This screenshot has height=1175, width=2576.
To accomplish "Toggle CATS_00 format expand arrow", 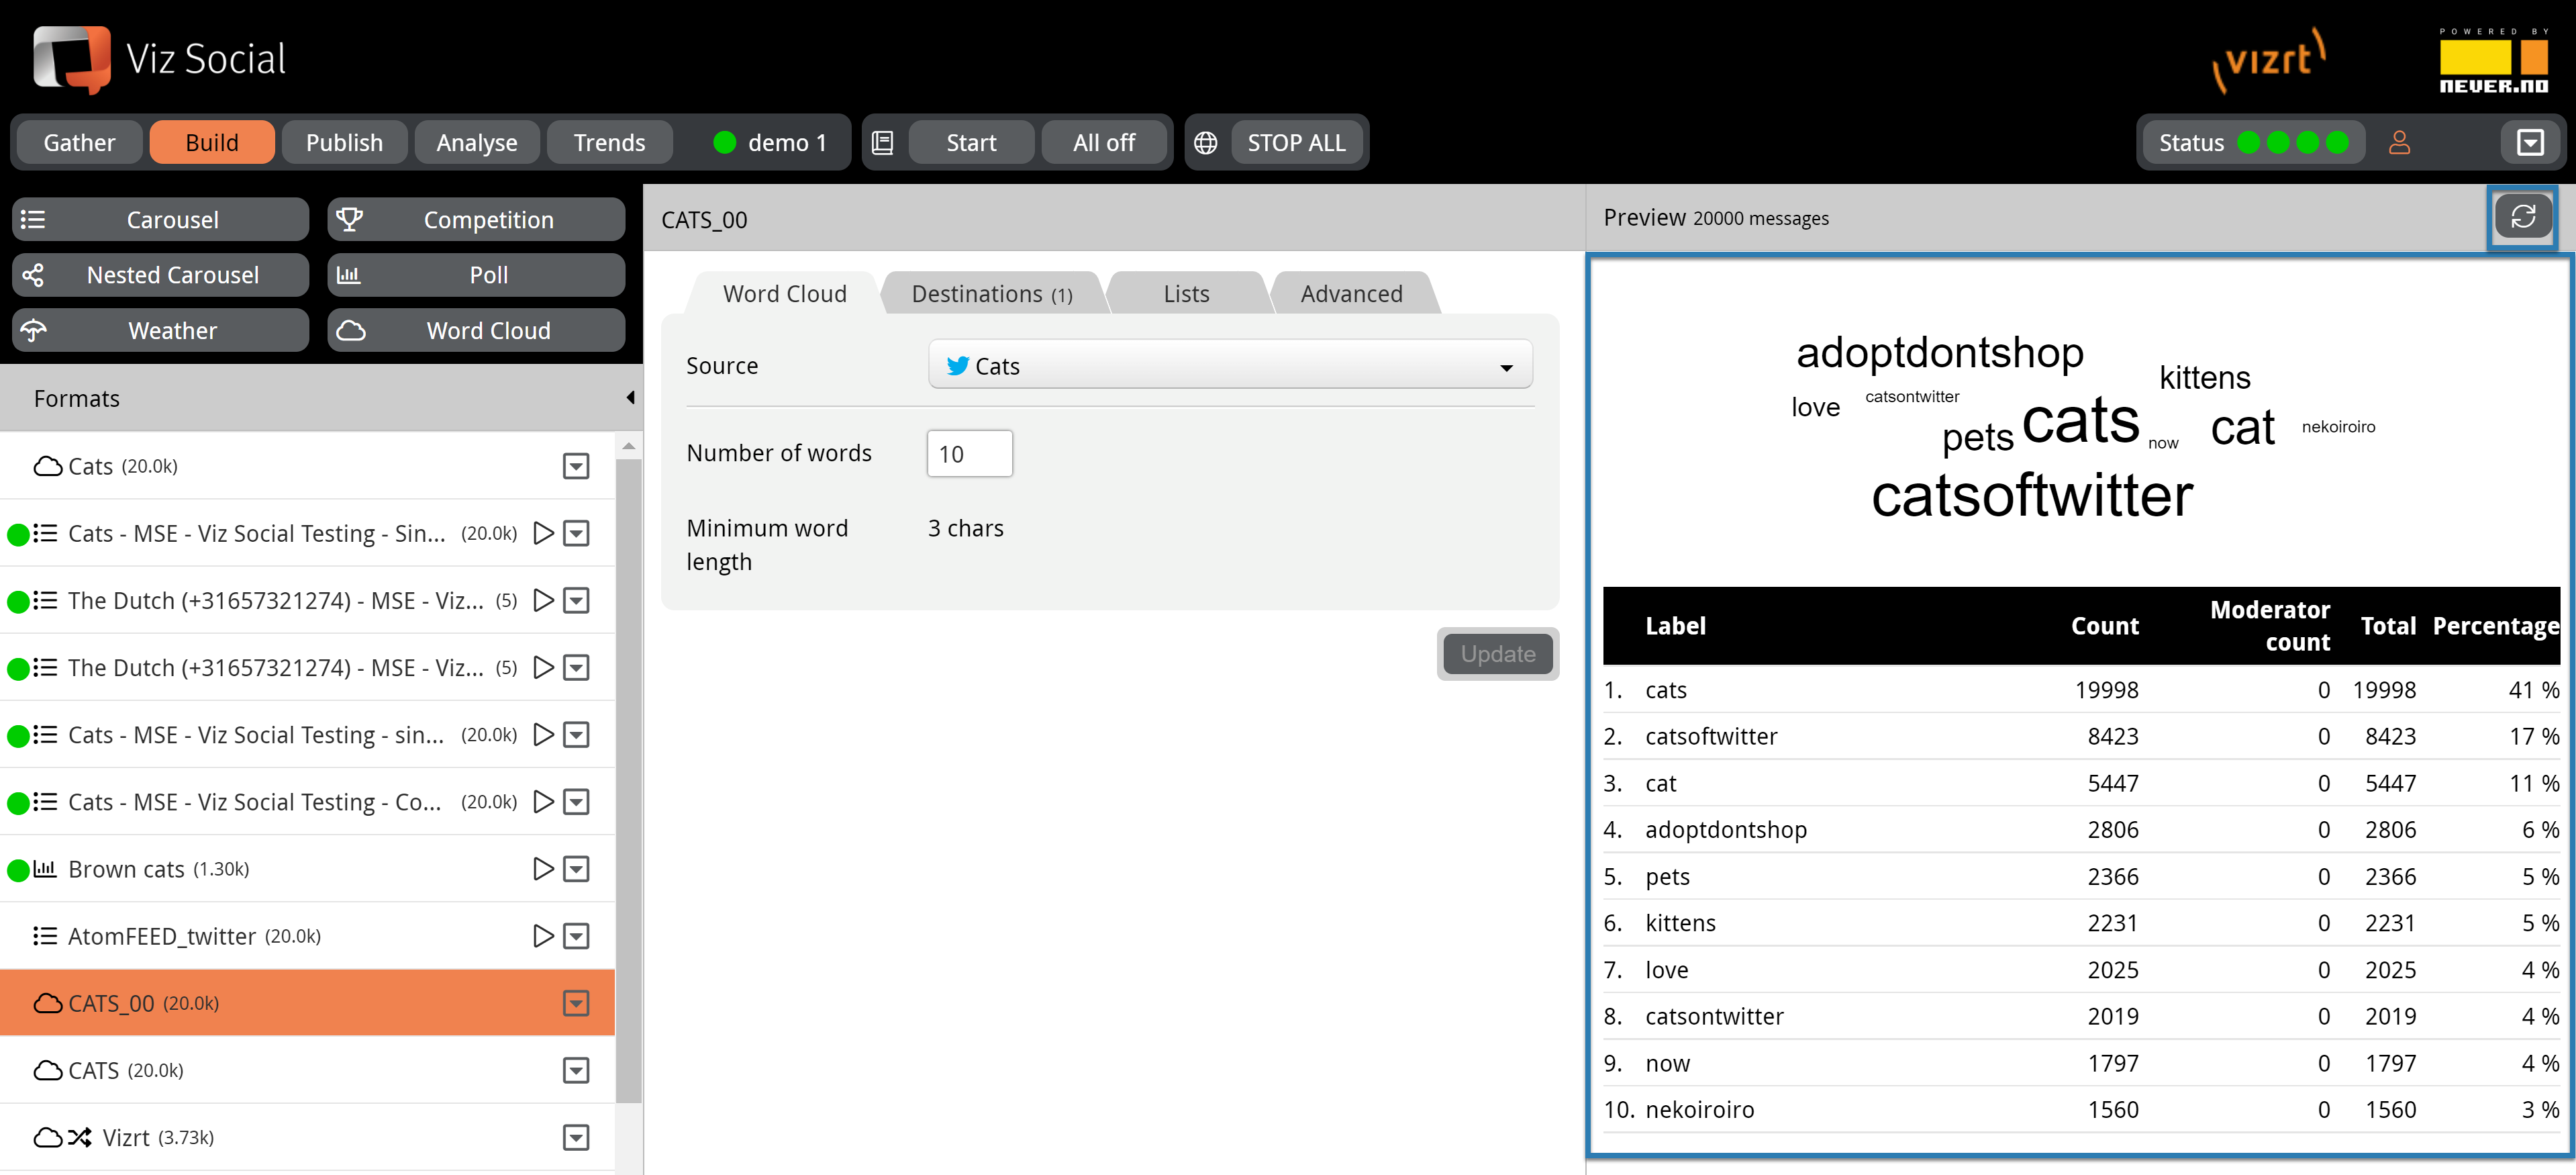I will point(577,1002).
